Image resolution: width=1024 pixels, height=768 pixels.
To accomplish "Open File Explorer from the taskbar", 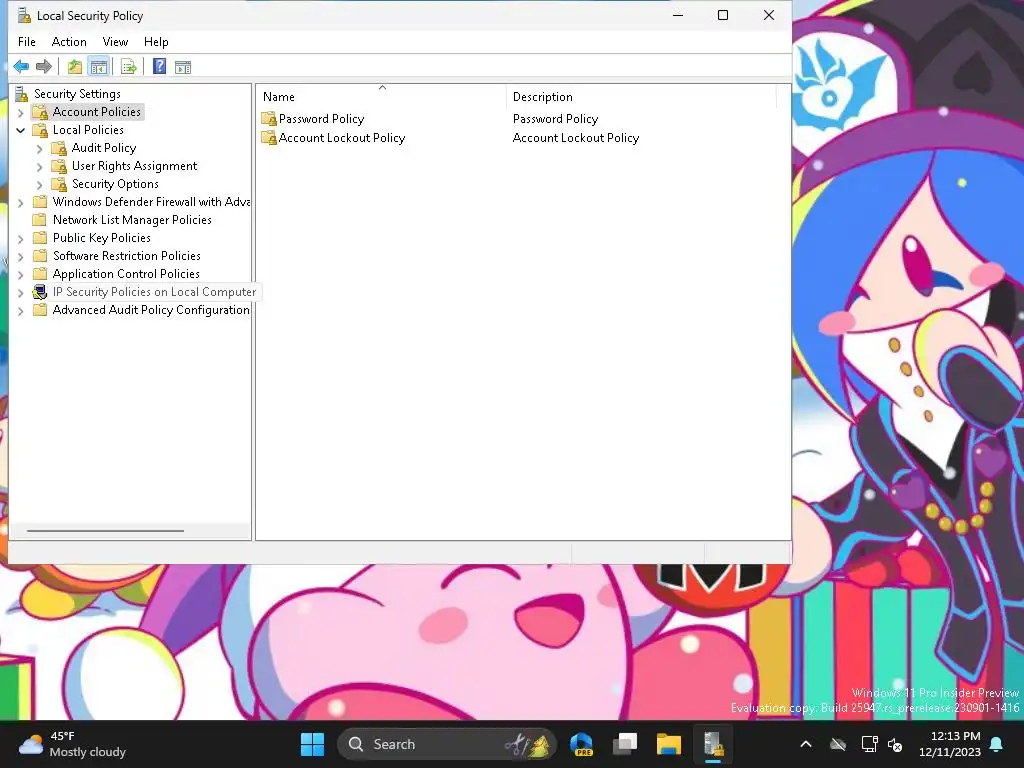I will coord(669,744).
